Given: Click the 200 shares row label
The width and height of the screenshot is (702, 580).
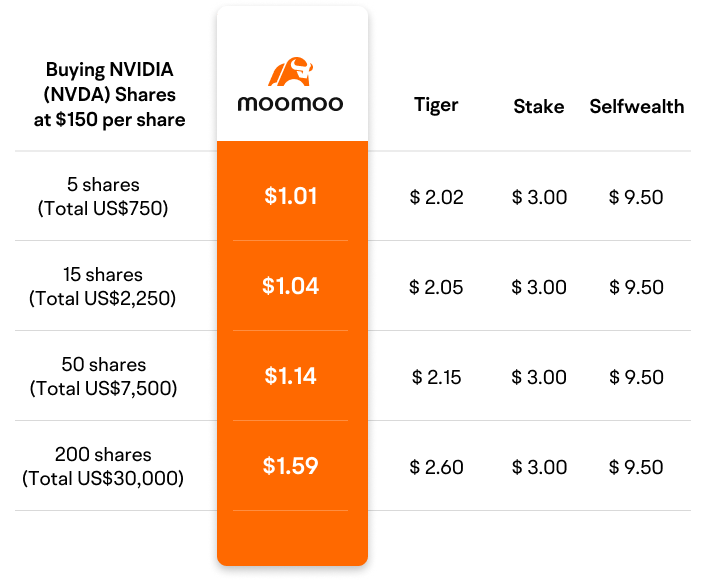Looking at the screenshot, I should tap(103, 466).
